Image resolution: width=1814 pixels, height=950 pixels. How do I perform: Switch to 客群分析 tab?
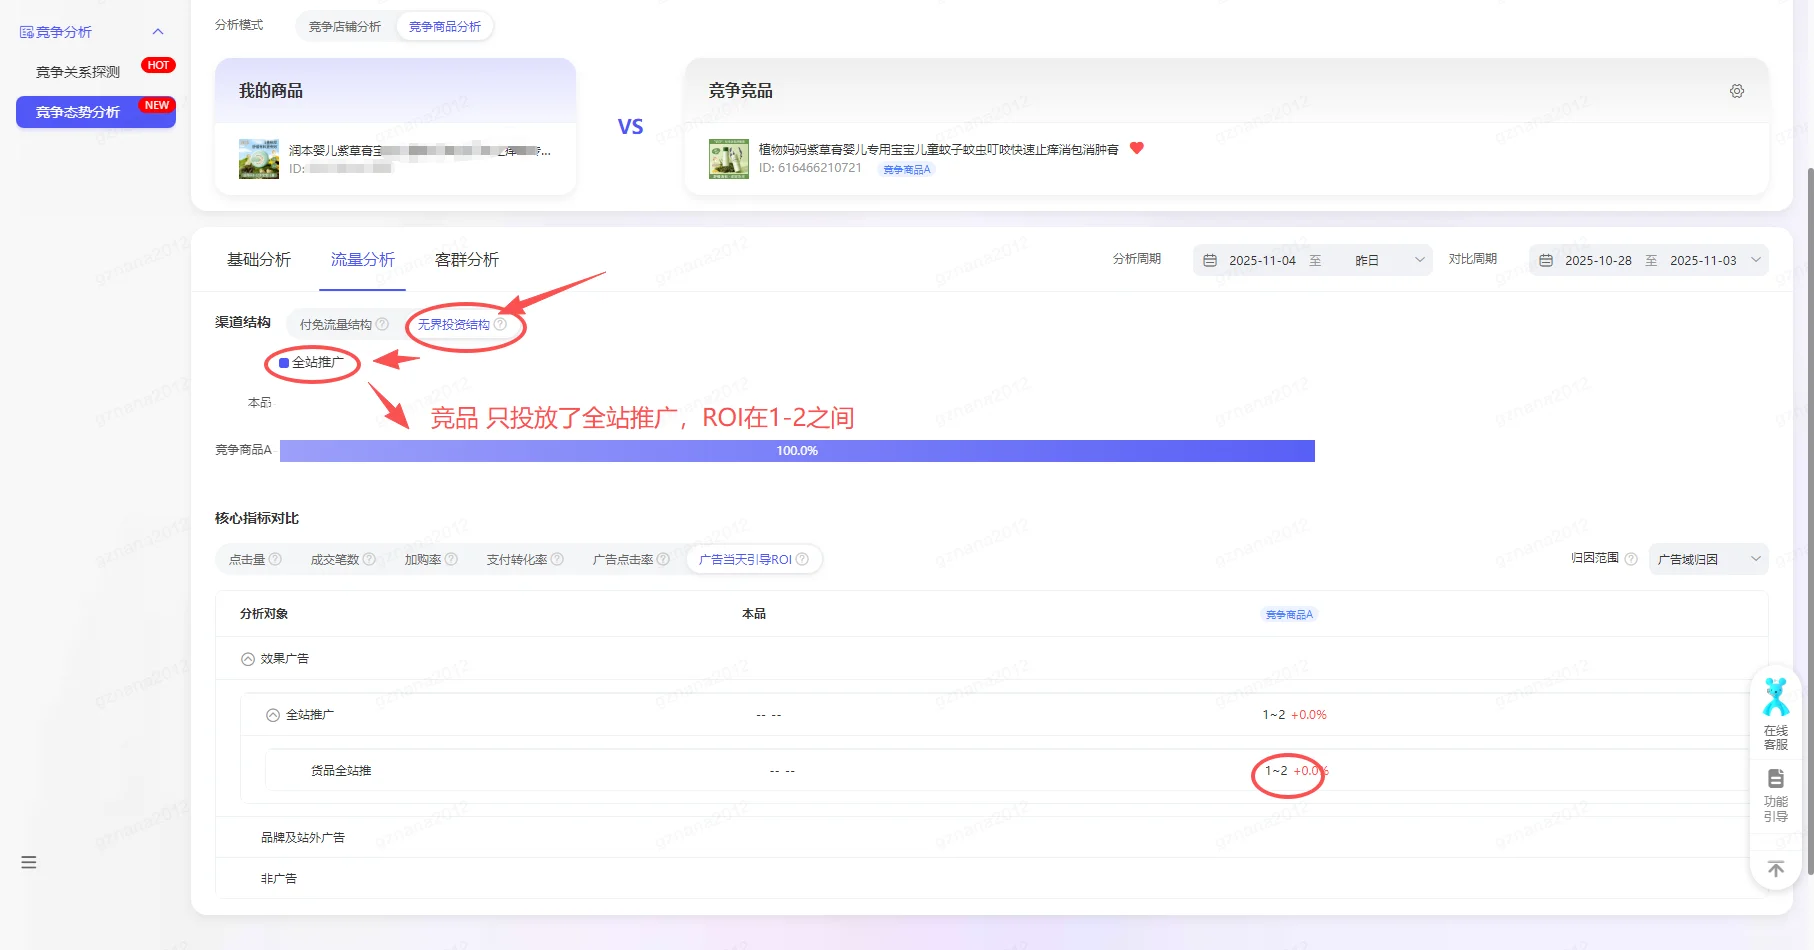coord(467,260)
